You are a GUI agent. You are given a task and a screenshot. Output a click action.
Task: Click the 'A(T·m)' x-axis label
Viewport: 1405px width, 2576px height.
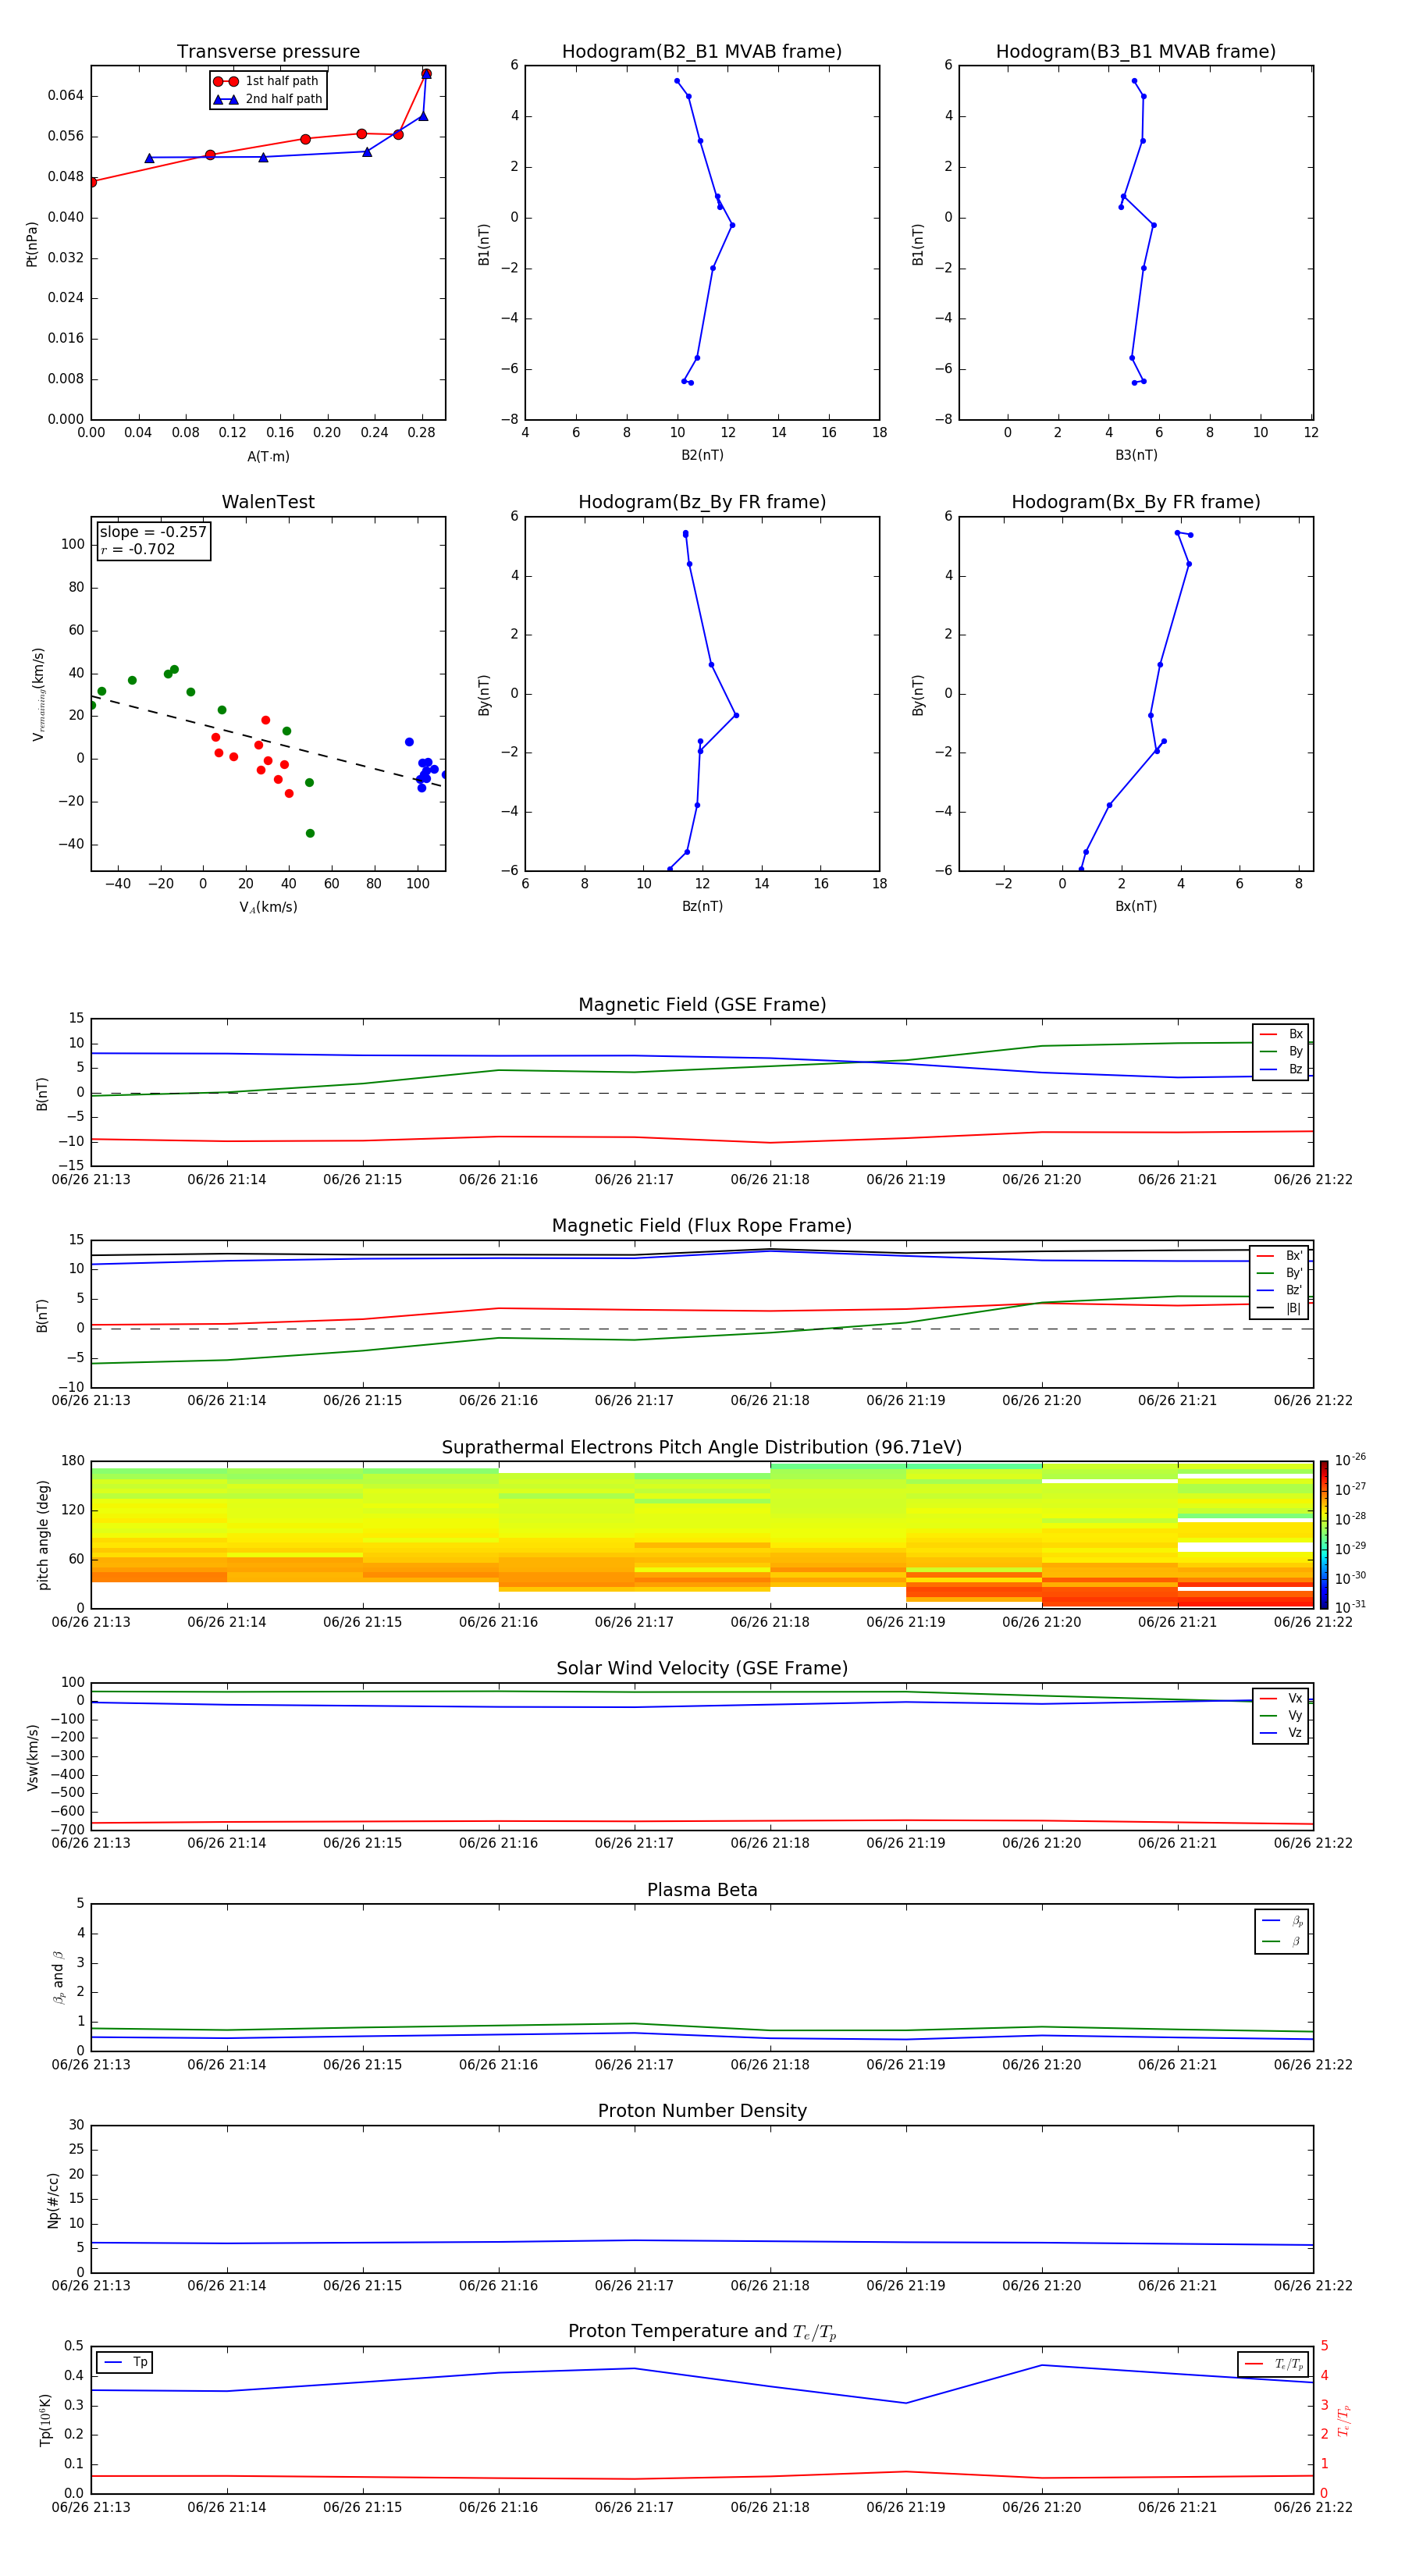268,457
